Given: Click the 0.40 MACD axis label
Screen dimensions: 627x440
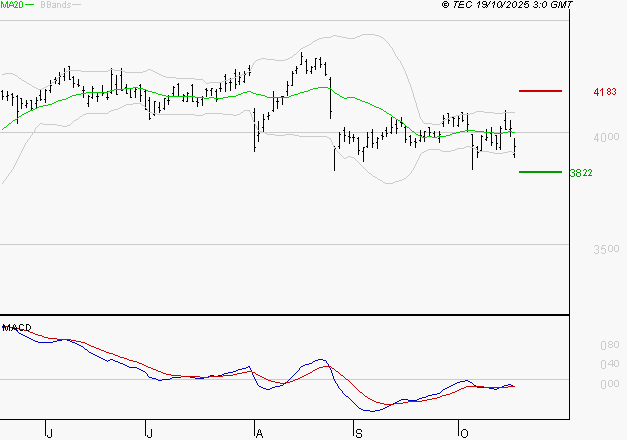Looking at the screenshot, I should [x=609, y=364].
